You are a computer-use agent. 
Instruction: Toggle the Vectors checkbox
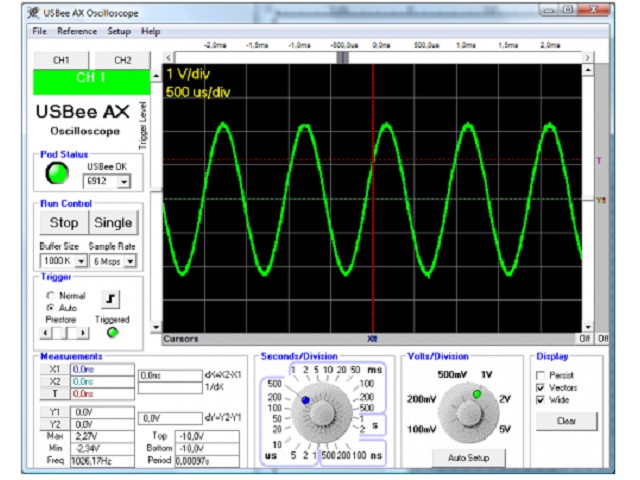click(x=540, y=387)
